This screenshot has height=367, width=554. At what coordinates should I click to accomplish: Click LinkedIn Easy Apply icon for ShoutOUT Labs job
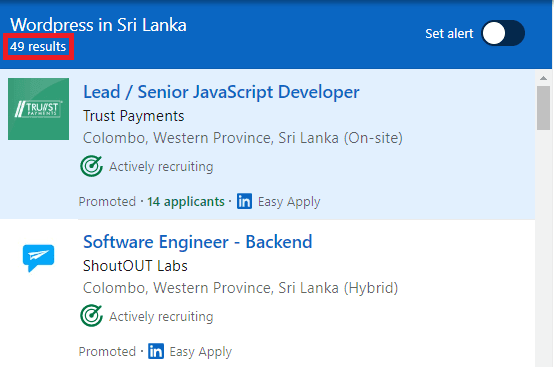coord(156,351)
